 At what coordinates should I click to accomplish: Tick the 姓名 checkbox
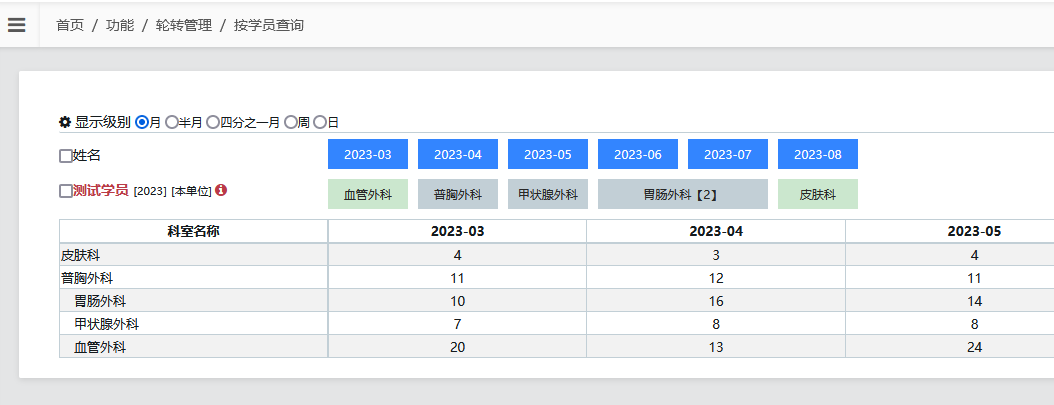[x=65, y=156]
